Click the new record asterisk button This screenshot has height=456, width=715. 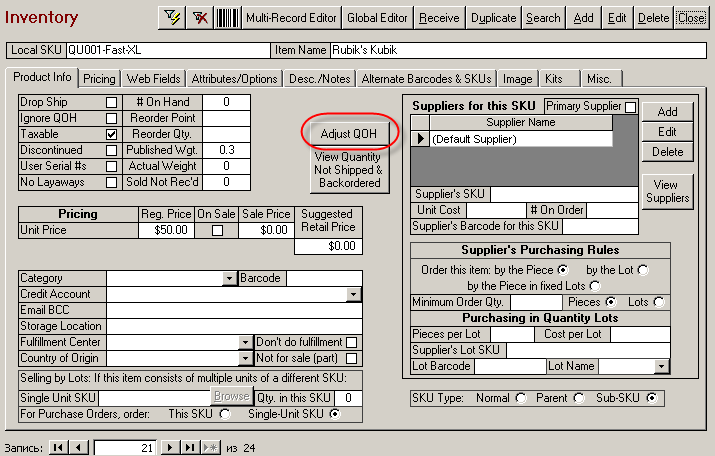(x=211, y=447)
